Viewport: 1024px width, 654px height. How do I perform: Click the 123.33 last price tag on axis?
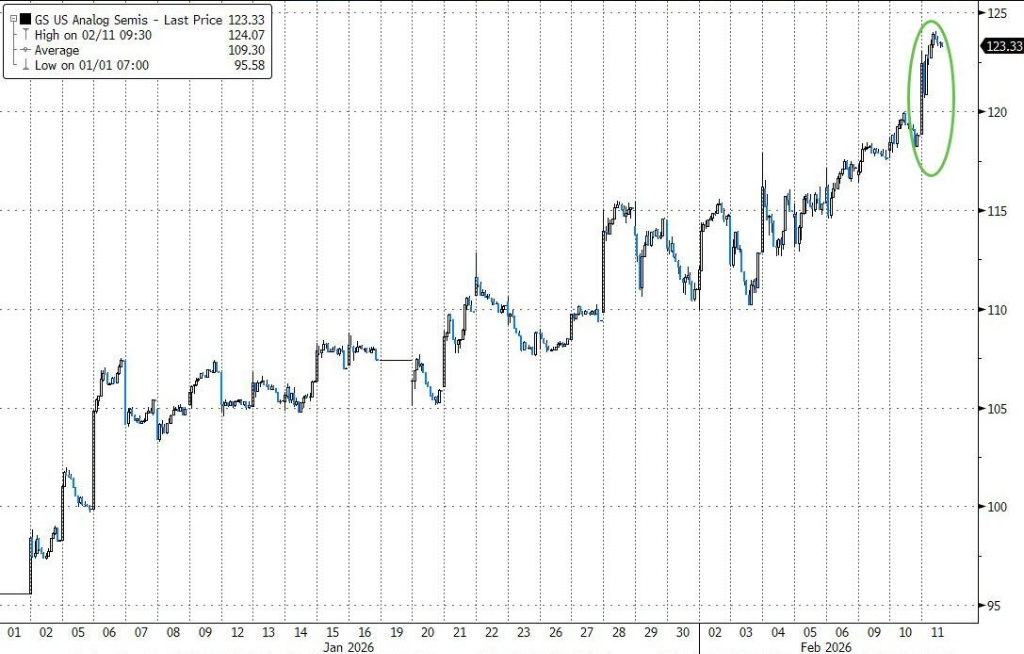point(1003,46)
